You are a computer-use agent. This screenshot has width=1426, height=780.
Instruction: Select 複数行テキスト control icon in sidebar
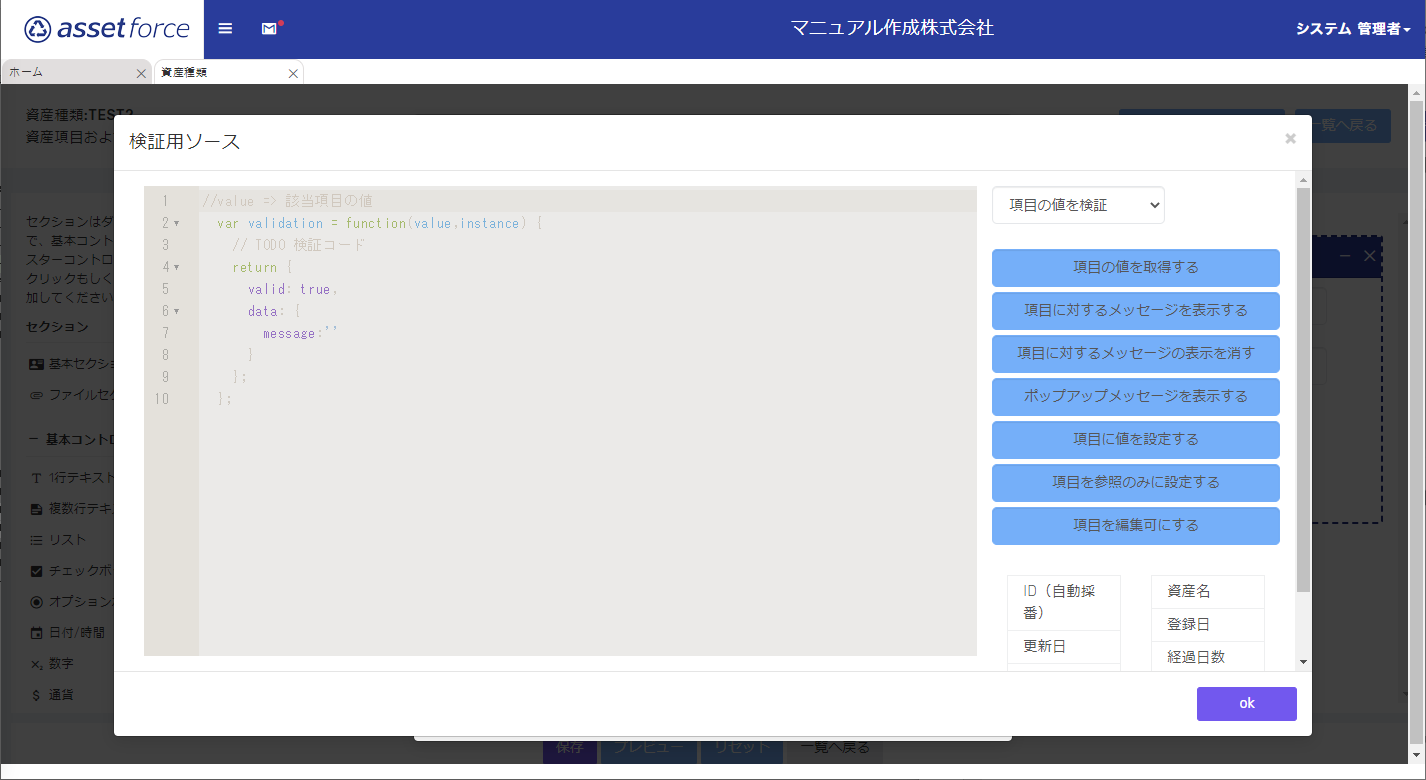37,509
